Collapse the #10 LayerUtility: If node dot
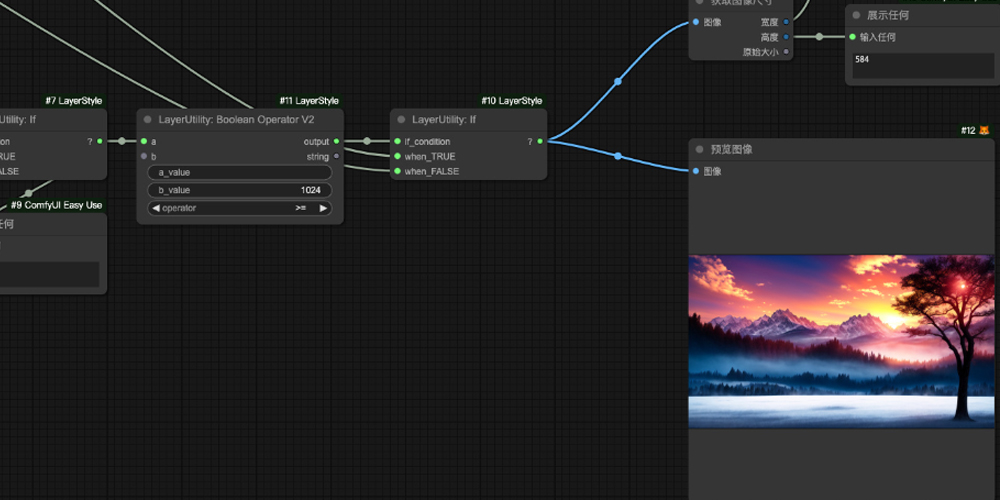 [401, 119]
